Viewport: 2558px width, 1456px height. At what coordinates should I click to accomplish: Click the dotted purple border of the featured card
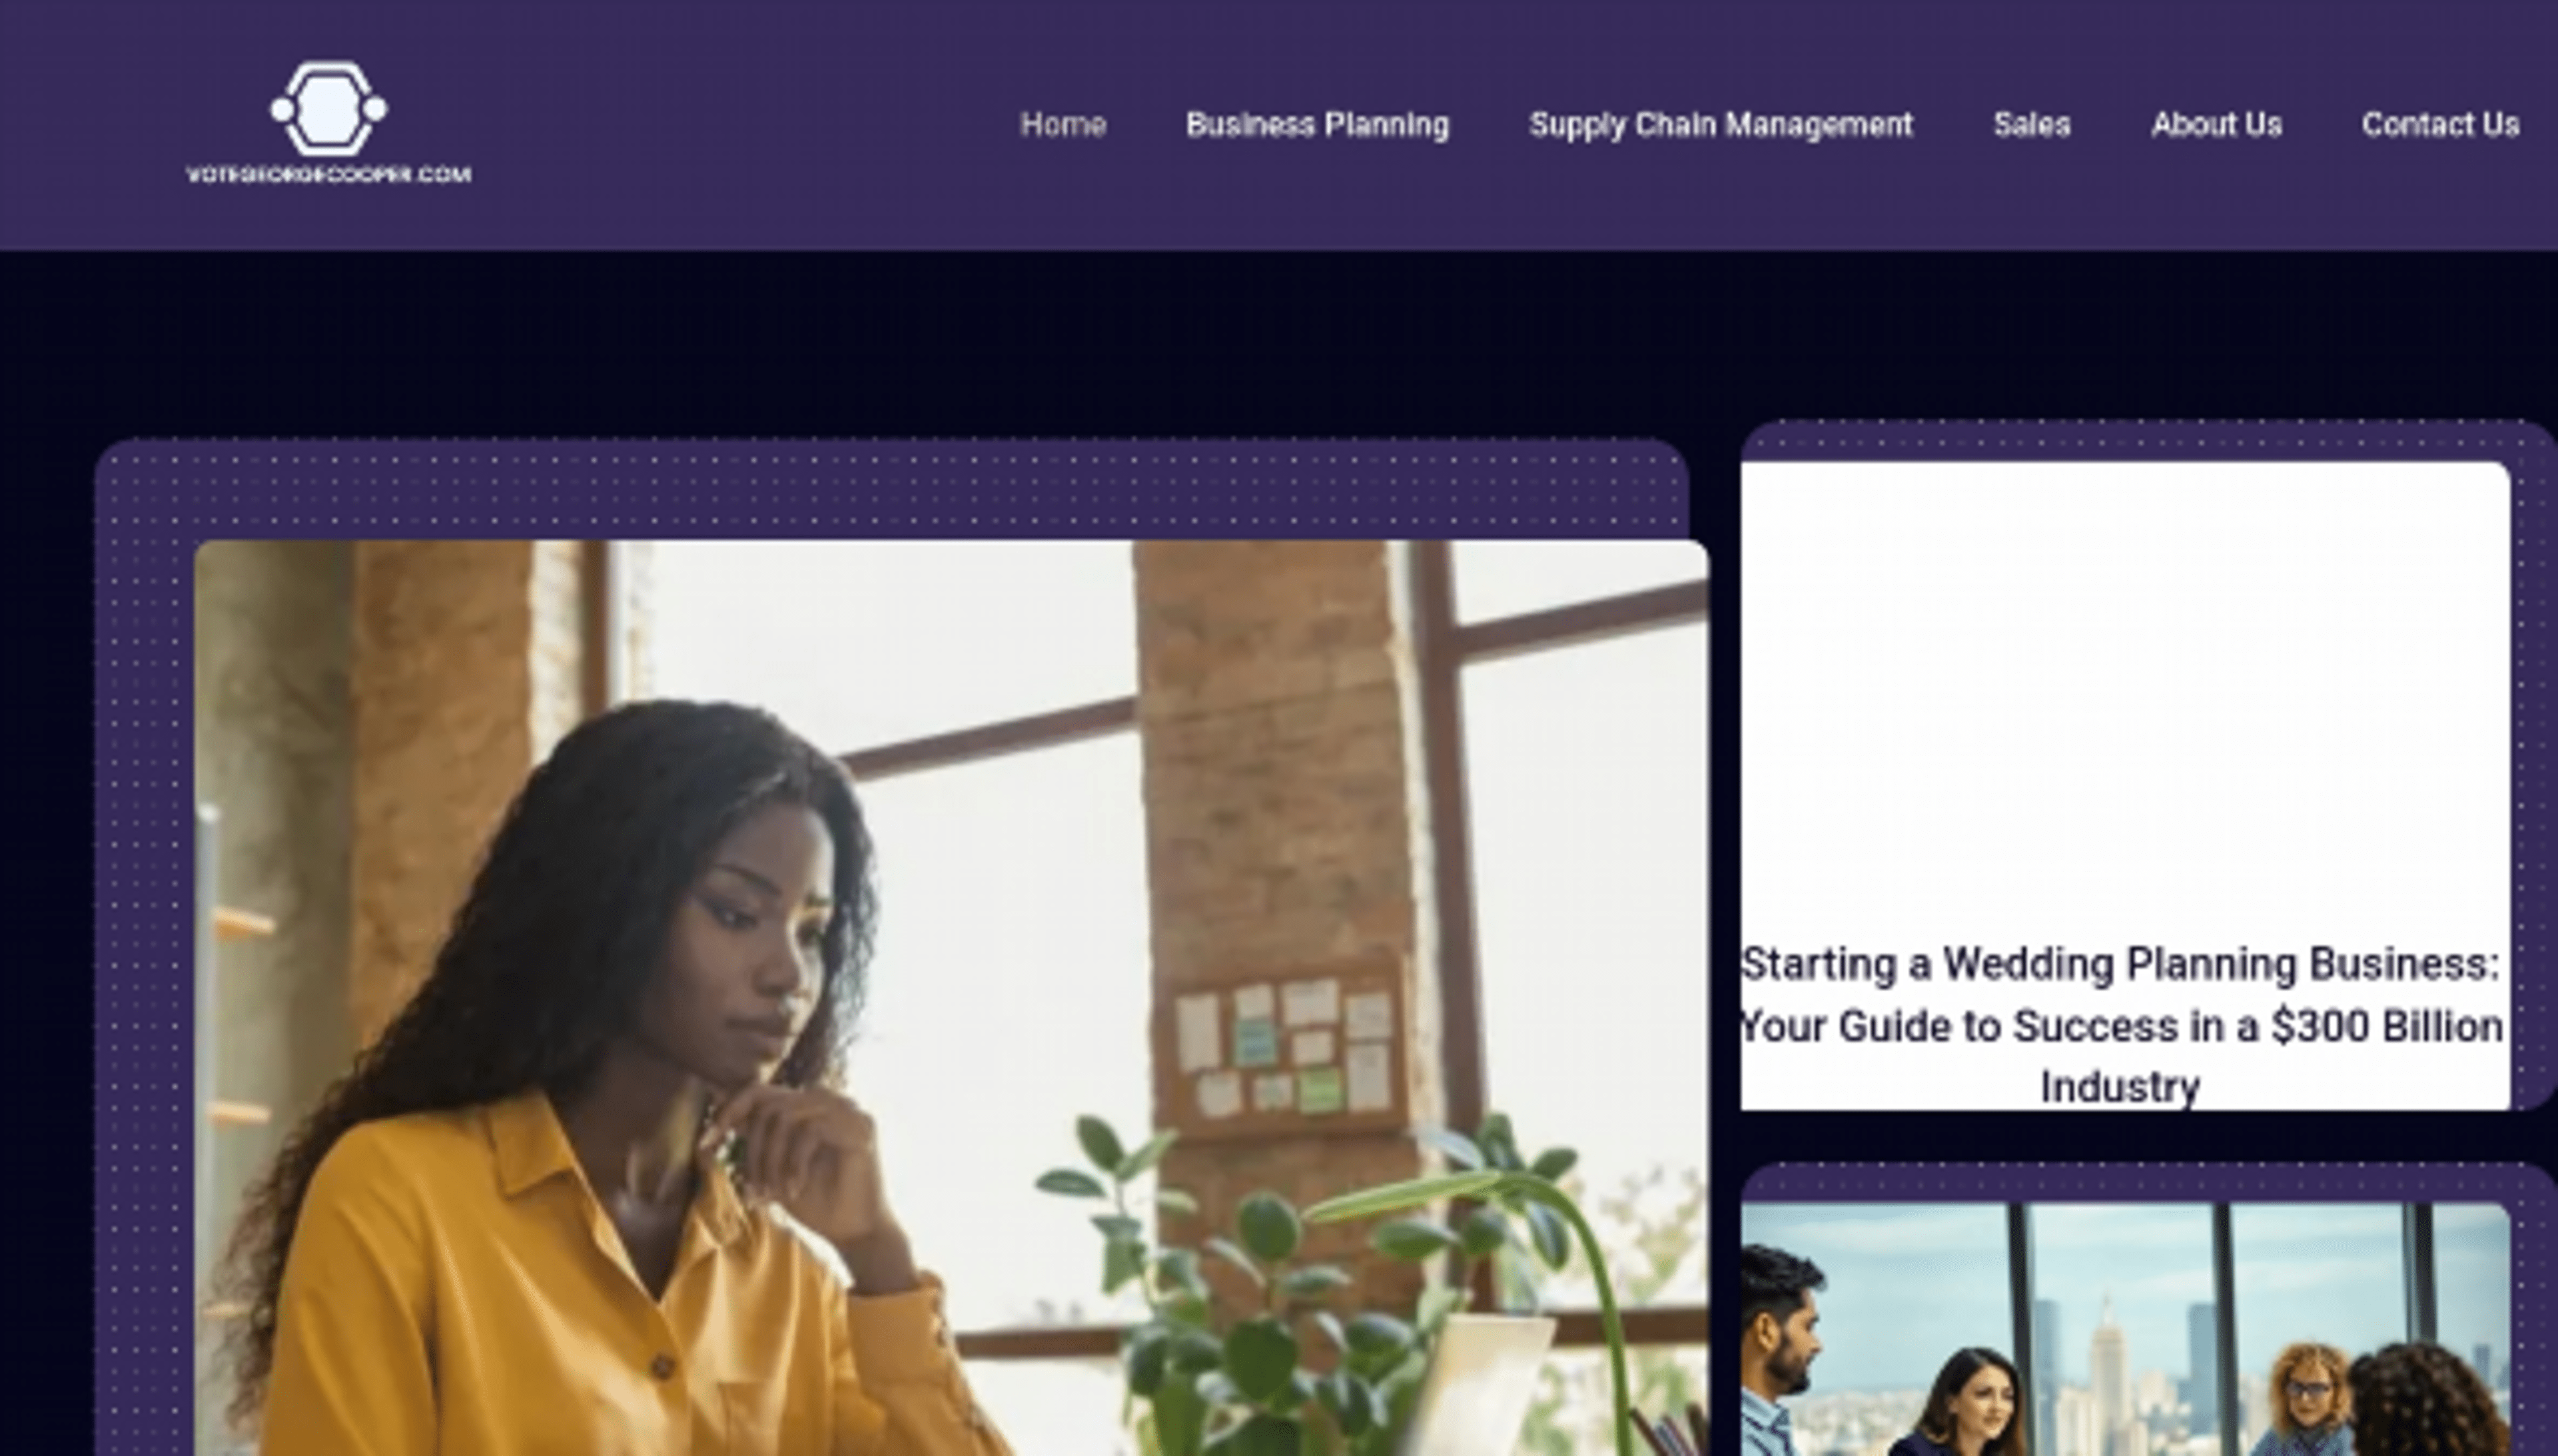pos(890,490)
